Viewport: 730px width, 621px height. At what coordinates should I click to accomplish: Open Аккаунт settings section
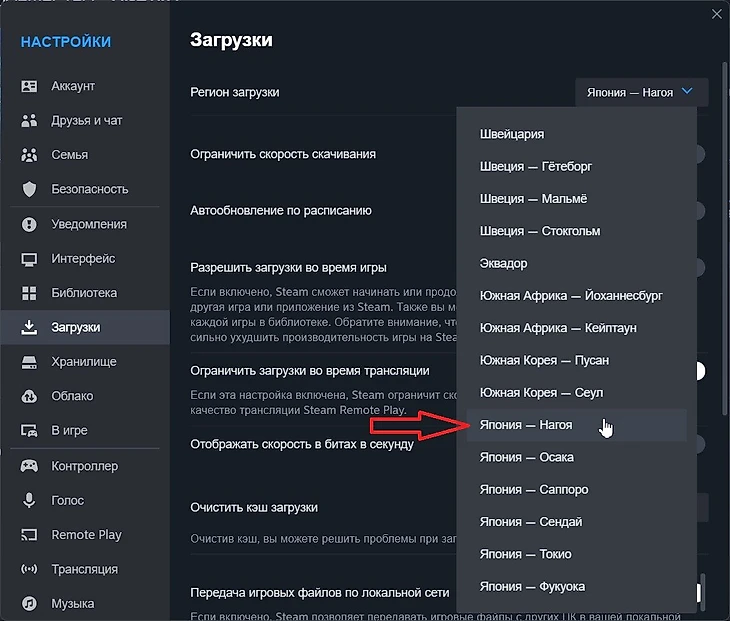(85, 86)
